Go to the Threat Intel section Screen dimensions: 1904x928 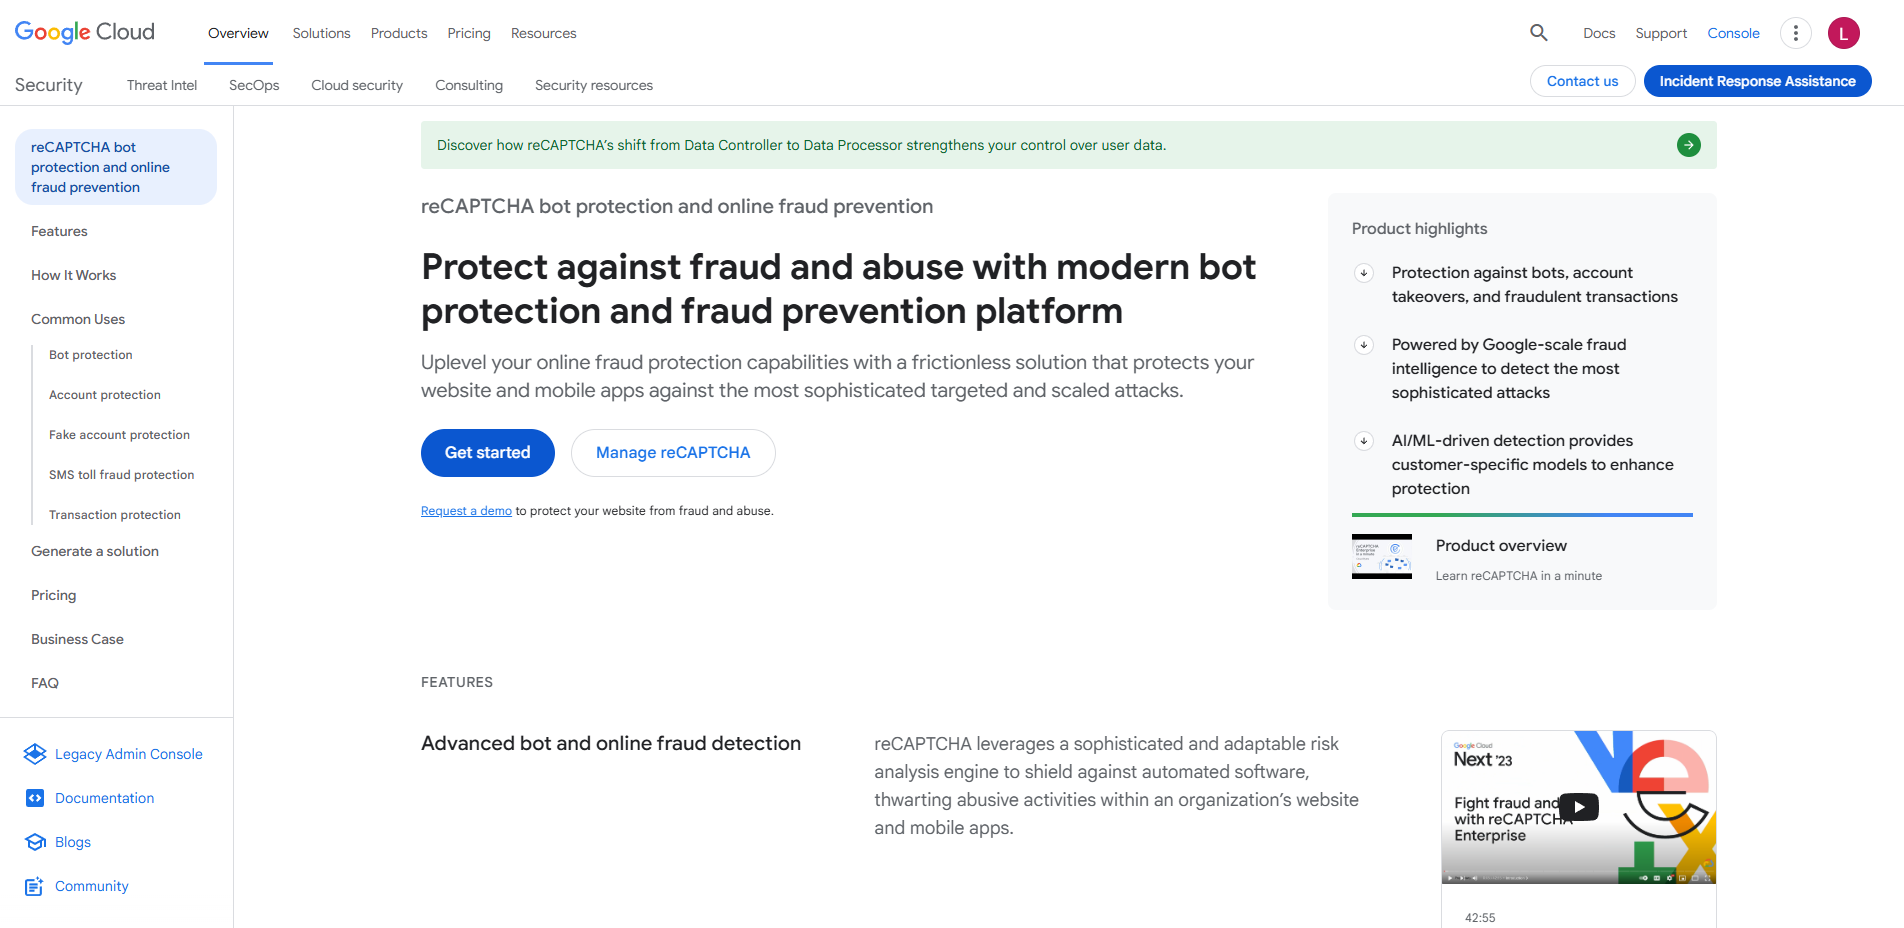click(162, 85)
